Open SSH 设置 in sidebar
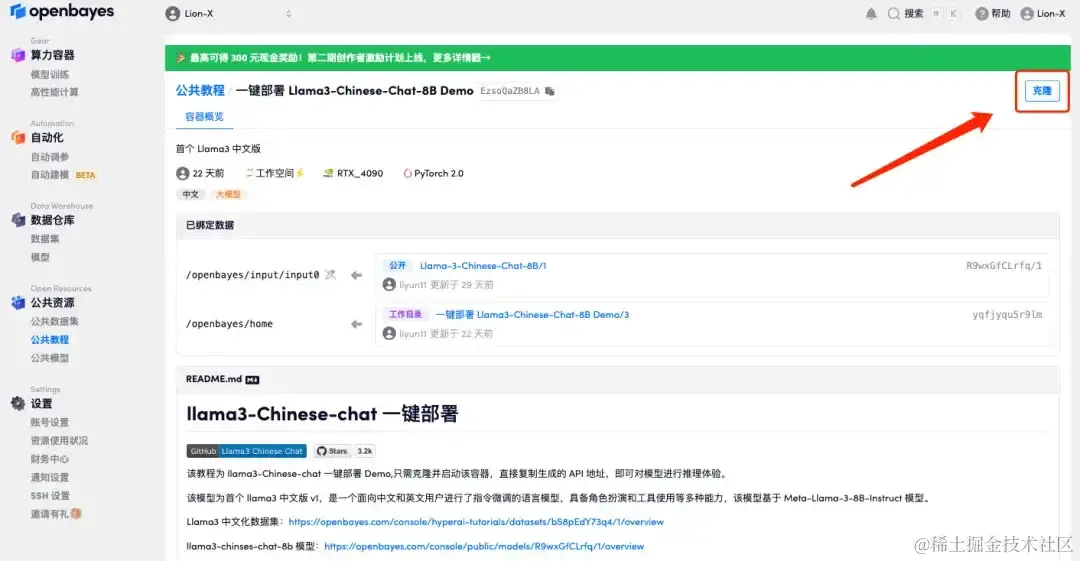This screenshot has height=561, width=1080. coord(50,496)
